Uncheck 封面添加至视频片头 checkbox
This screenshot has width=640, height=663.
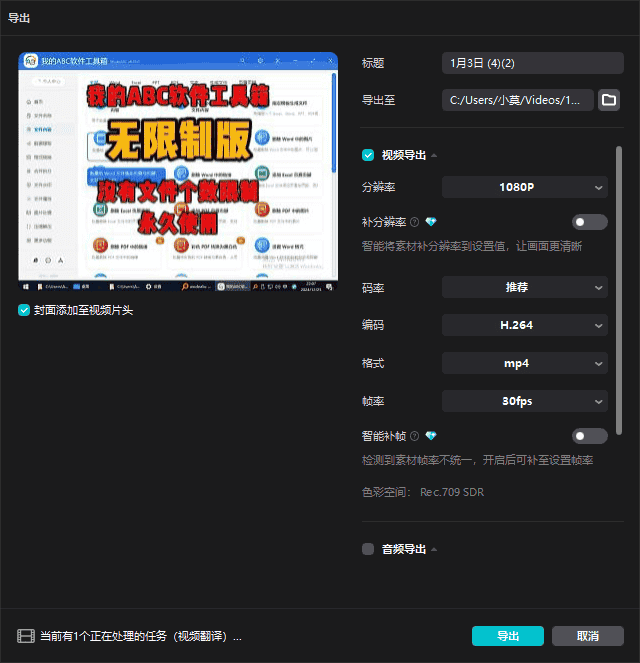24,310
